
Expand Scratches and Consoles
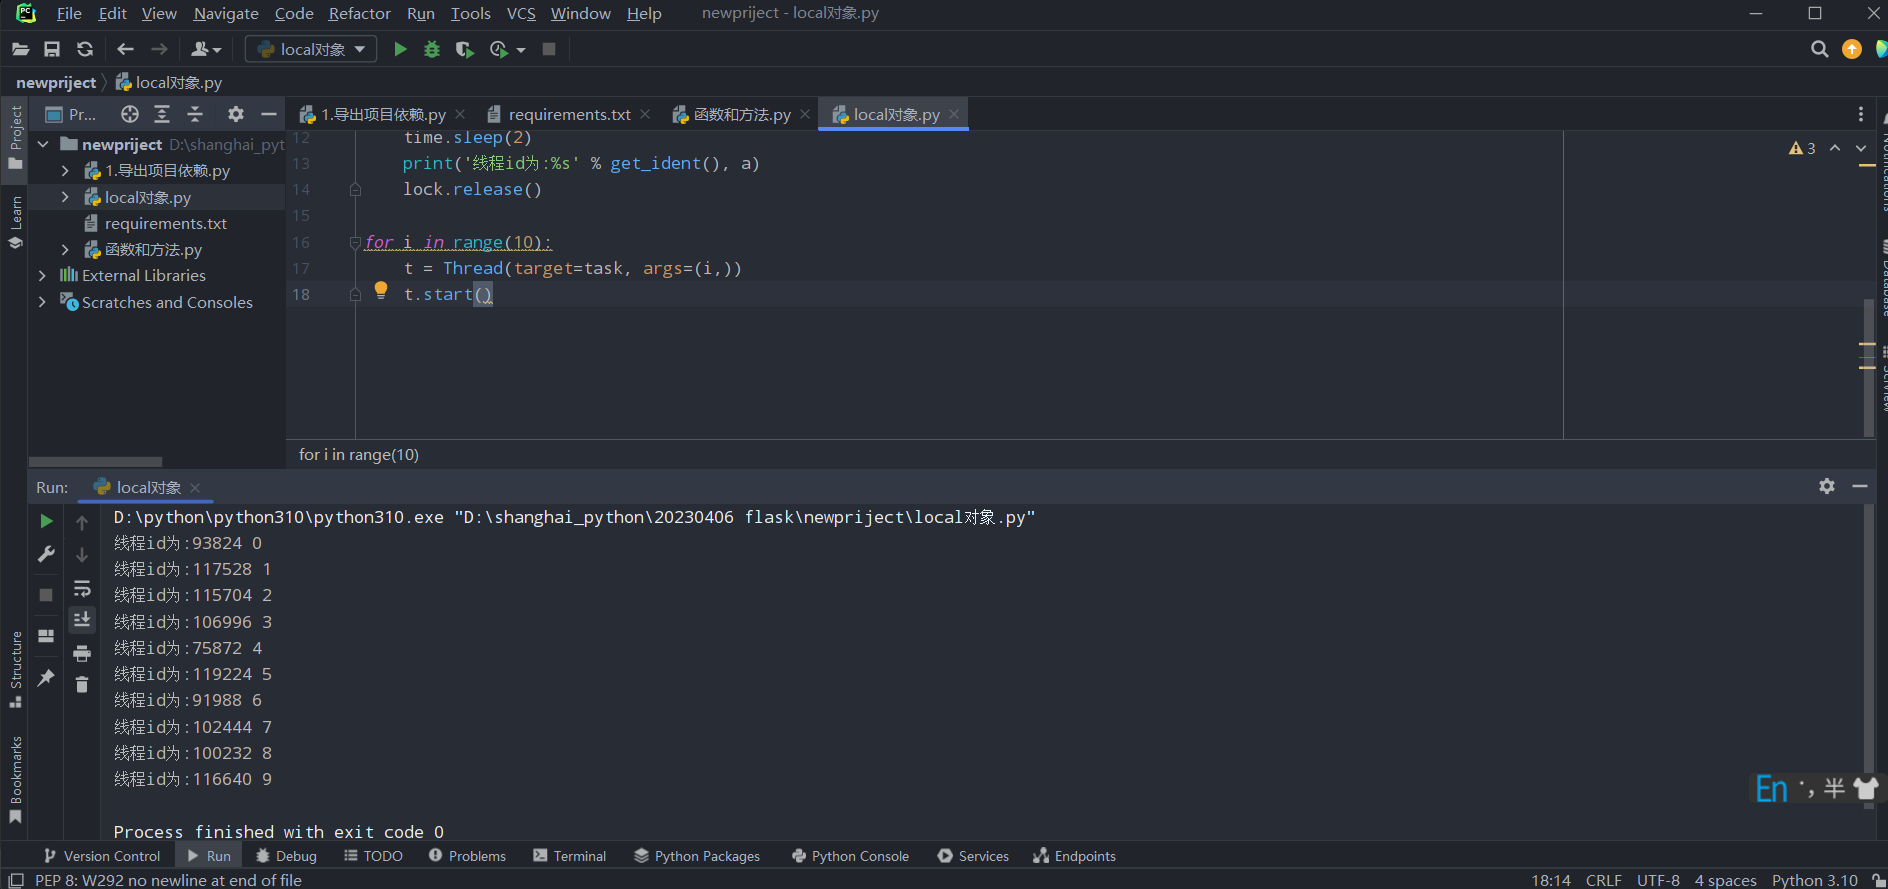click(42, 302)
